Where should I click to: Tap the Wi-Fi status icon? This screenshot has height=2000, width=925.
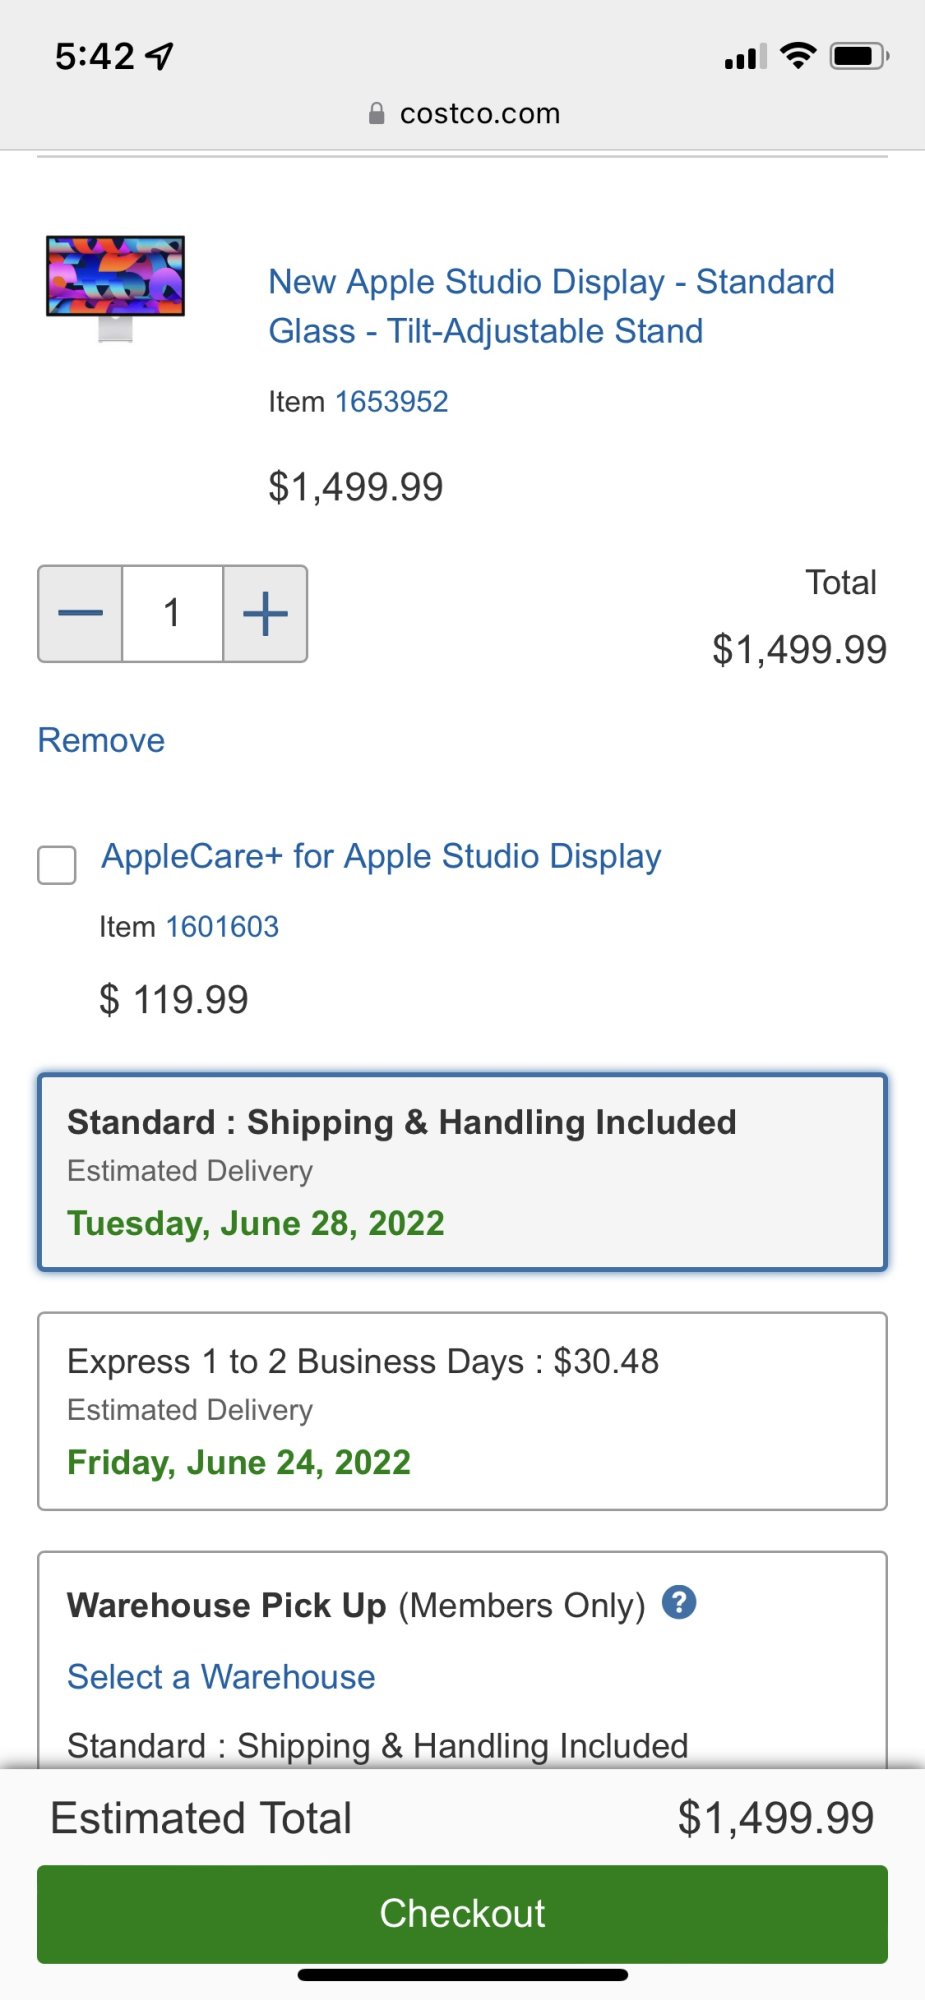(797, 56)
